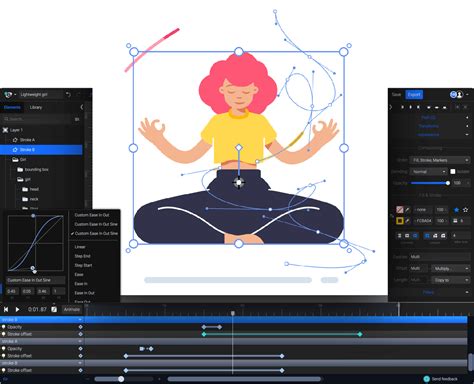Click the neck group folder icon
The image size is (474, 384).
point(25,199)
